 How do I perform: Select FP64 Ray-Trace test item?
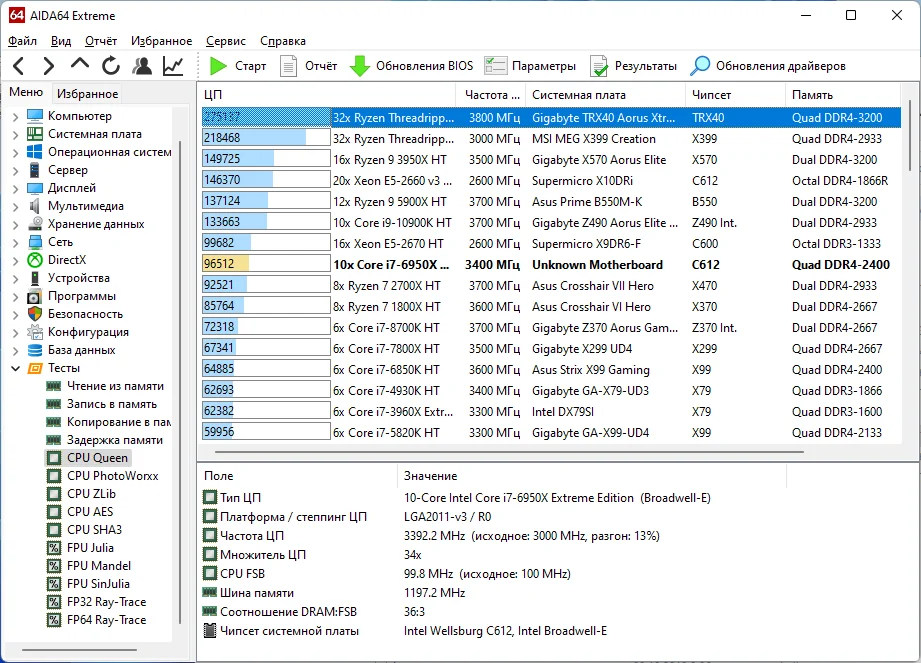106,620
